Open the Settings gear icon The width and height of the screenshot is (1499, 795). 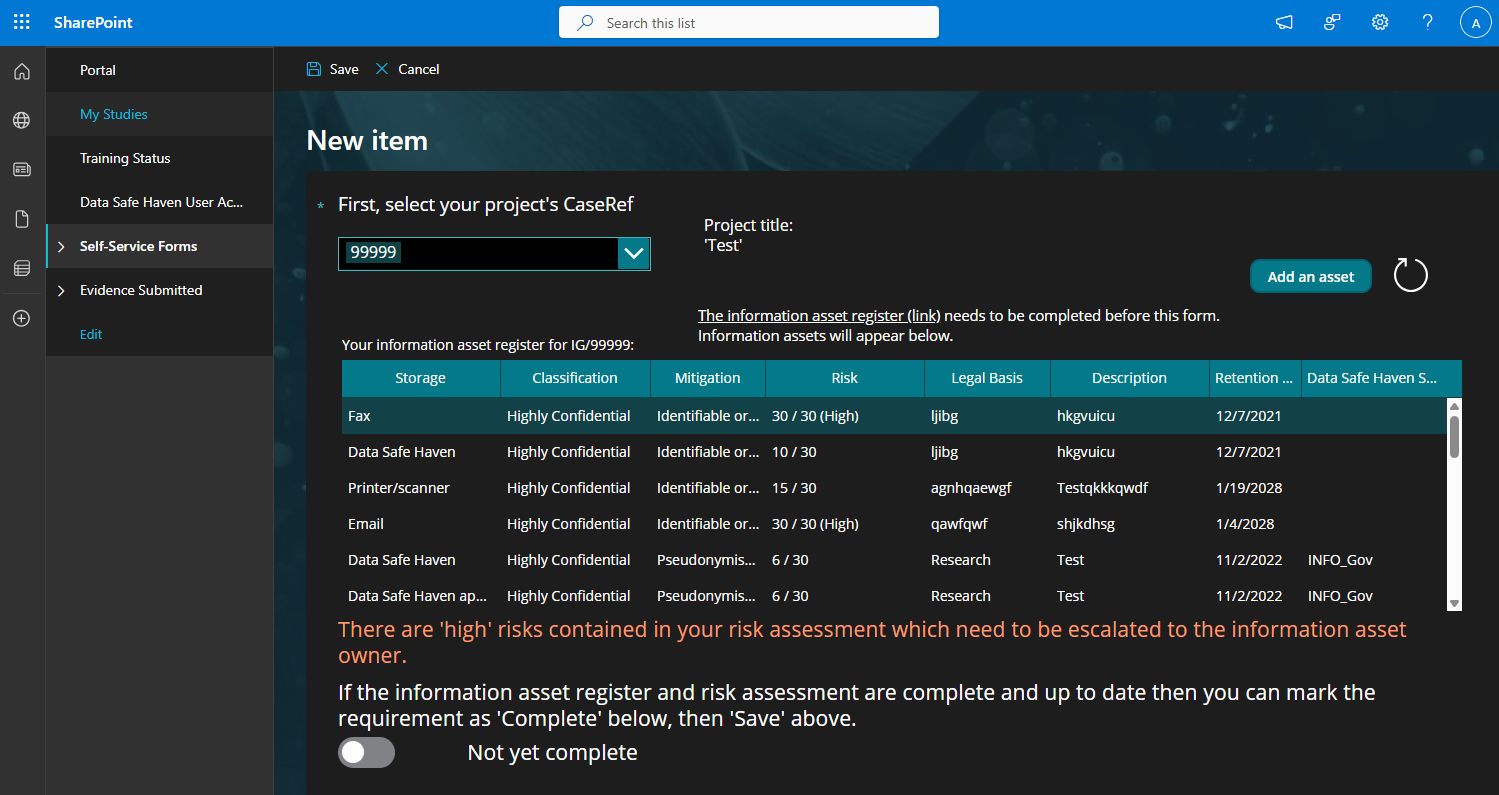[1380, 22]
